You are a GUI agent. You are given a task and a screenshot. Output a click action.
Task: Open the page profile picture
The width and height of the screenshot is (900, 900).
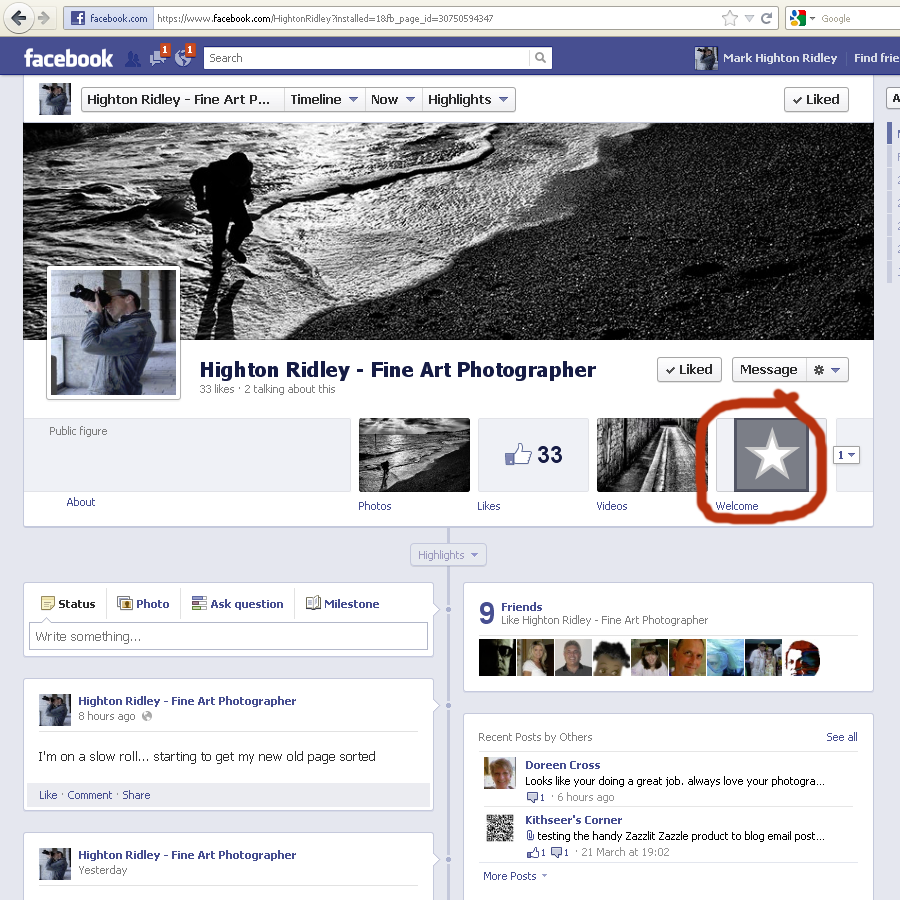click(114, 332)
